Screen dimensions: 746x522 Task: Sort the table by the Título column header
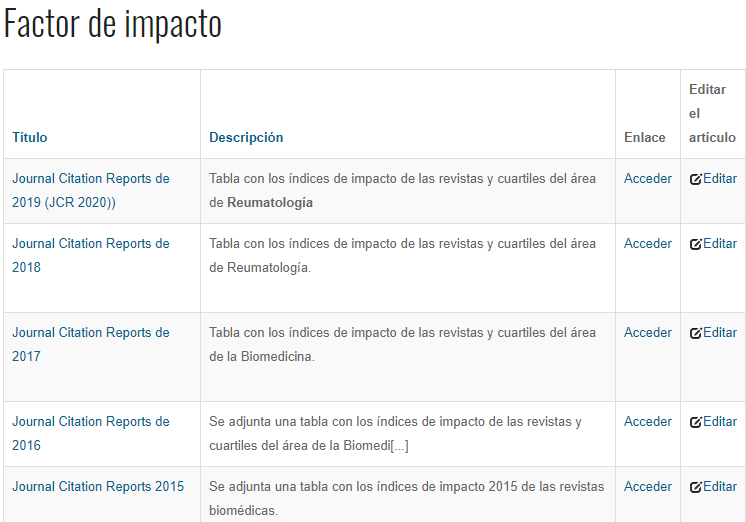click(x=29, y=138)
